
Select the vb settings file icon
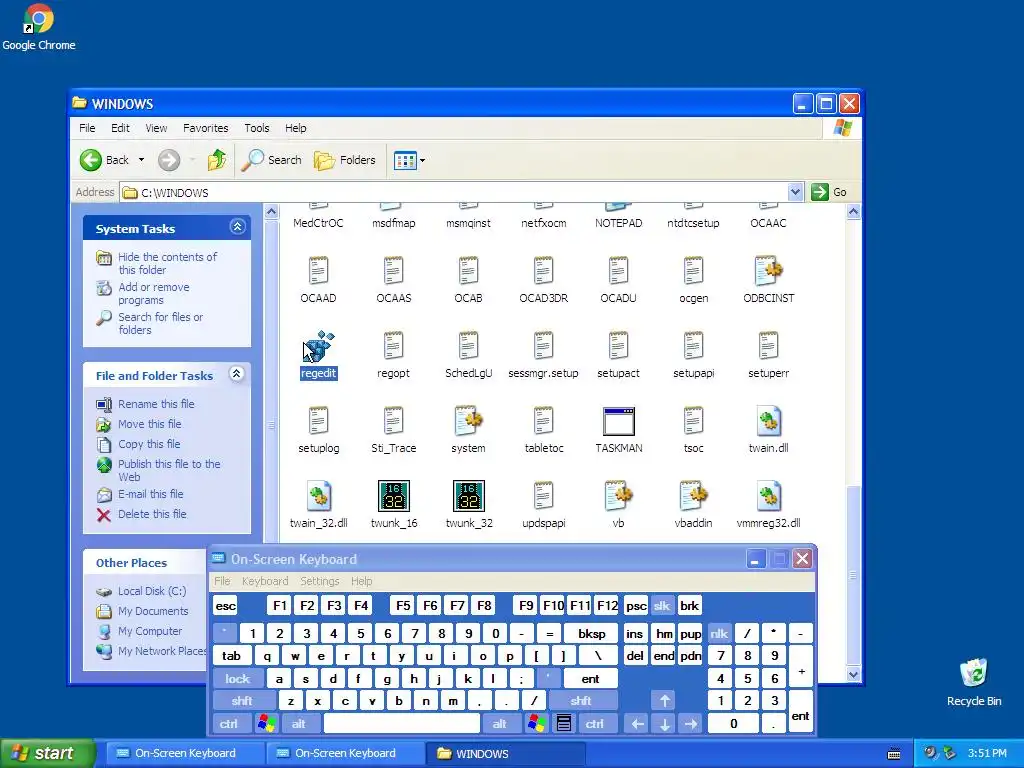pos(618,496)
